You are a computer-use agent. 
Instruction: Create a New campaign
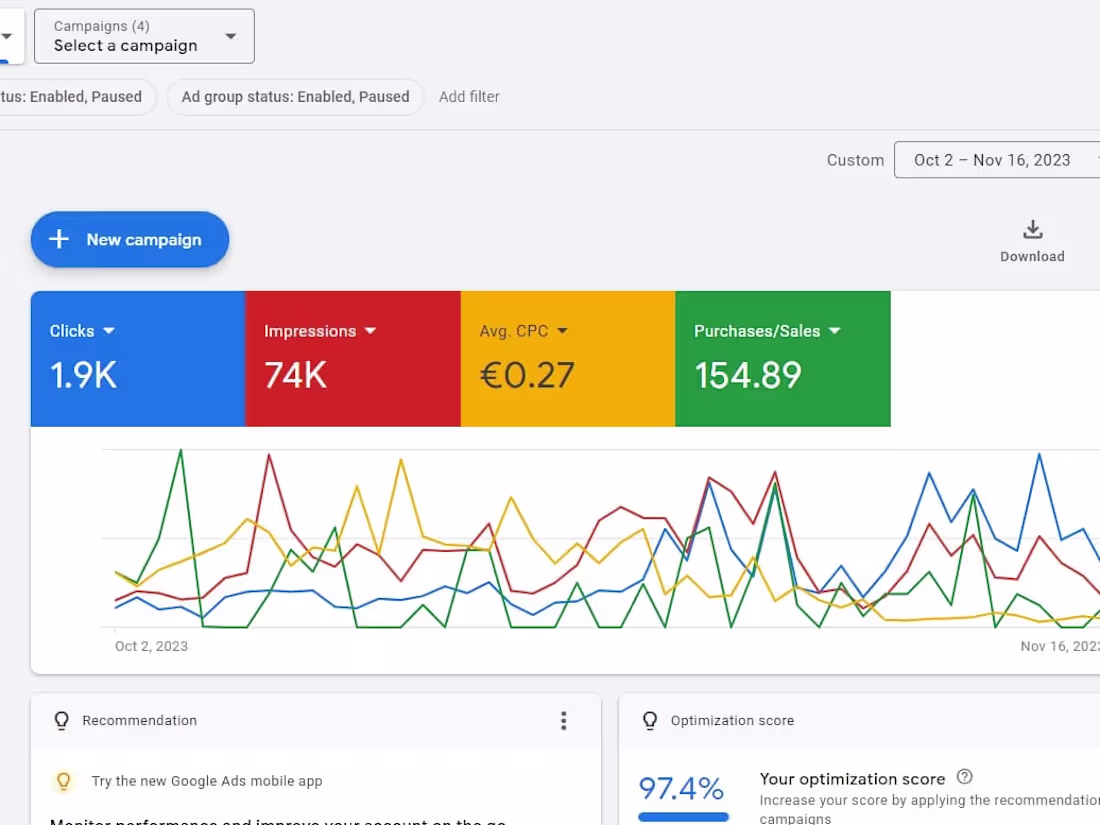(x=129, y=239)
